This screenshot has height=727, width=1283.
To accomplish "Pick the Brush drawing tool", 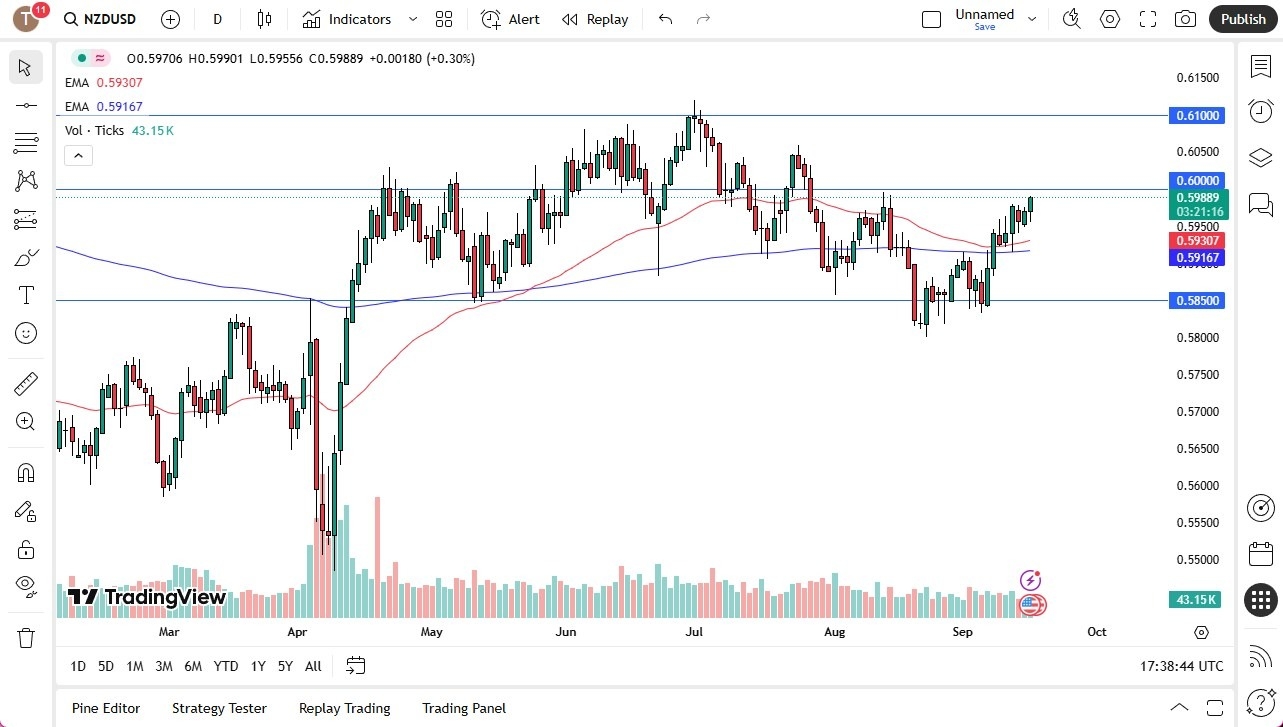I will (x=25, y=257).
